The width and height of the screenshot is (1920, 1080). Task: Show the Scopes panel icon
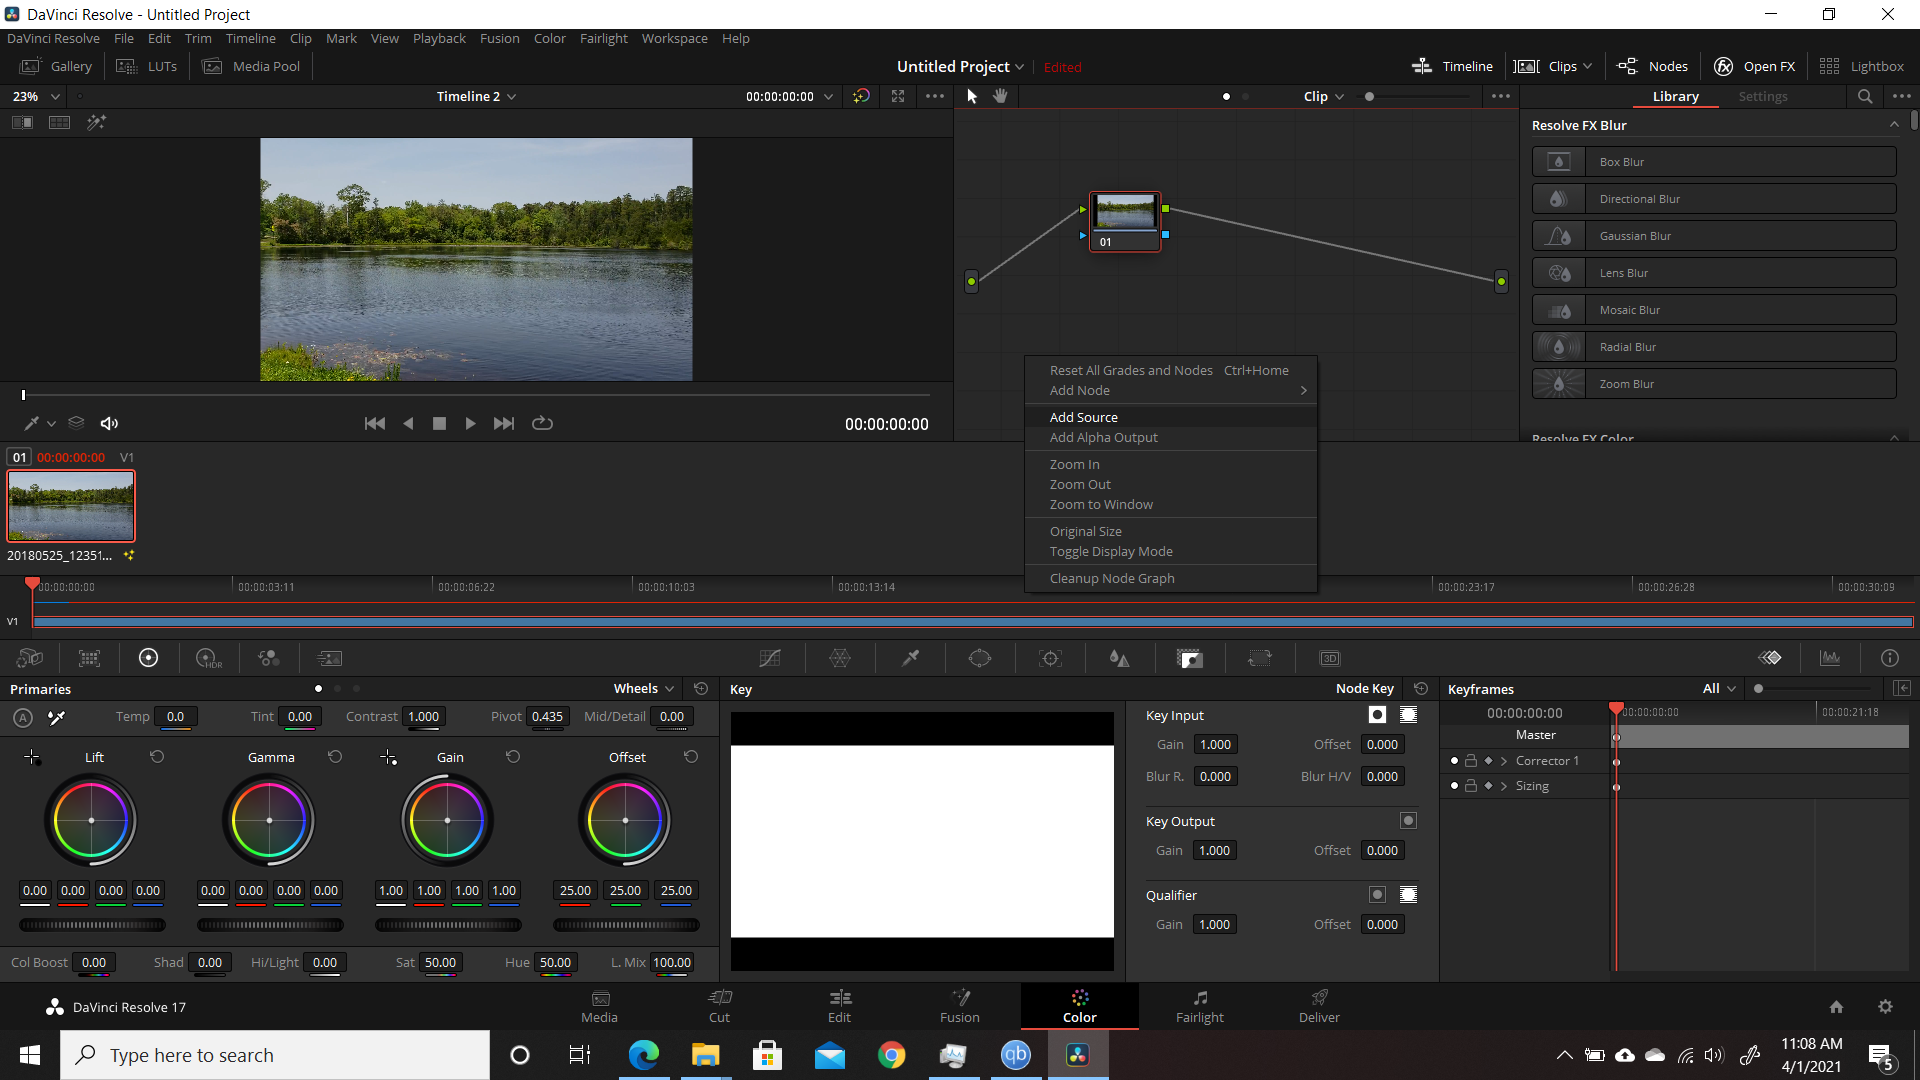pyautogui.click(x=1830, y=658)
